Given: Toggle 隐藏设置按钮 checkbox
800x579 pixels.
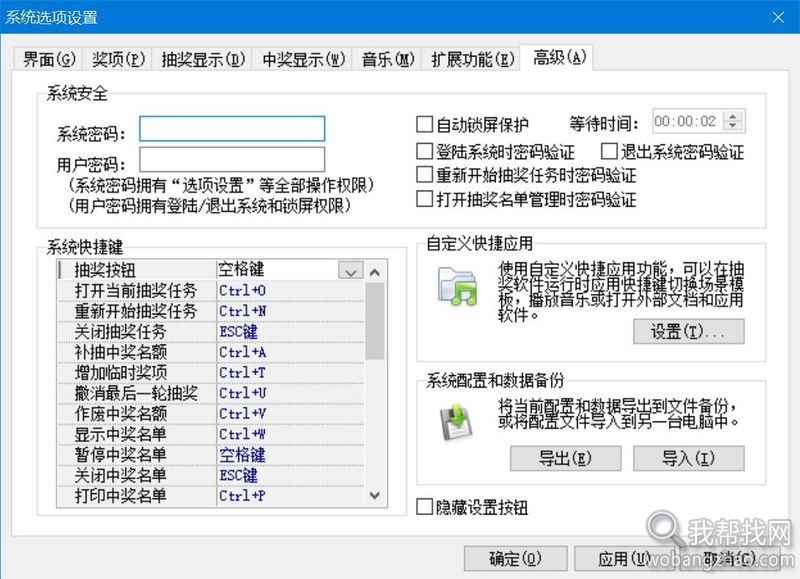Looking at the screenshot, I should 424,507.
